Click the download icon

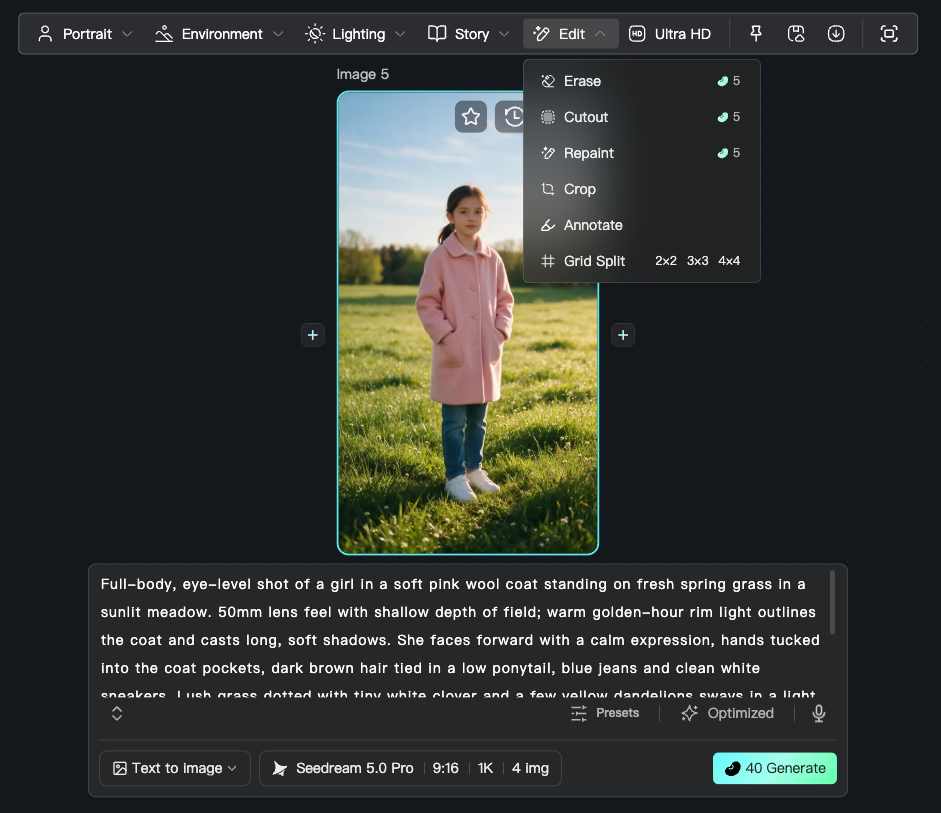[x=836, y=34]
